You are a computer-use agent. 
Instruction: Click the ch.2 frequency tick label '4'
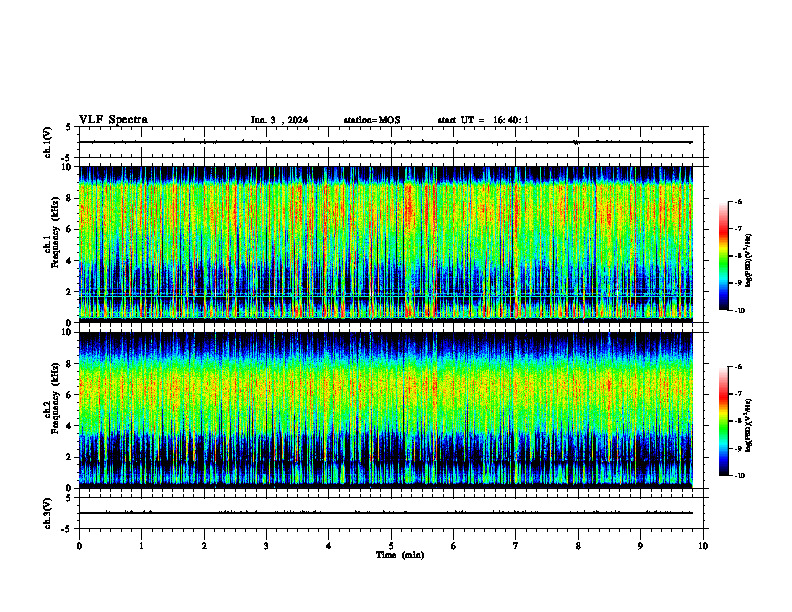[x=68, y=426]
